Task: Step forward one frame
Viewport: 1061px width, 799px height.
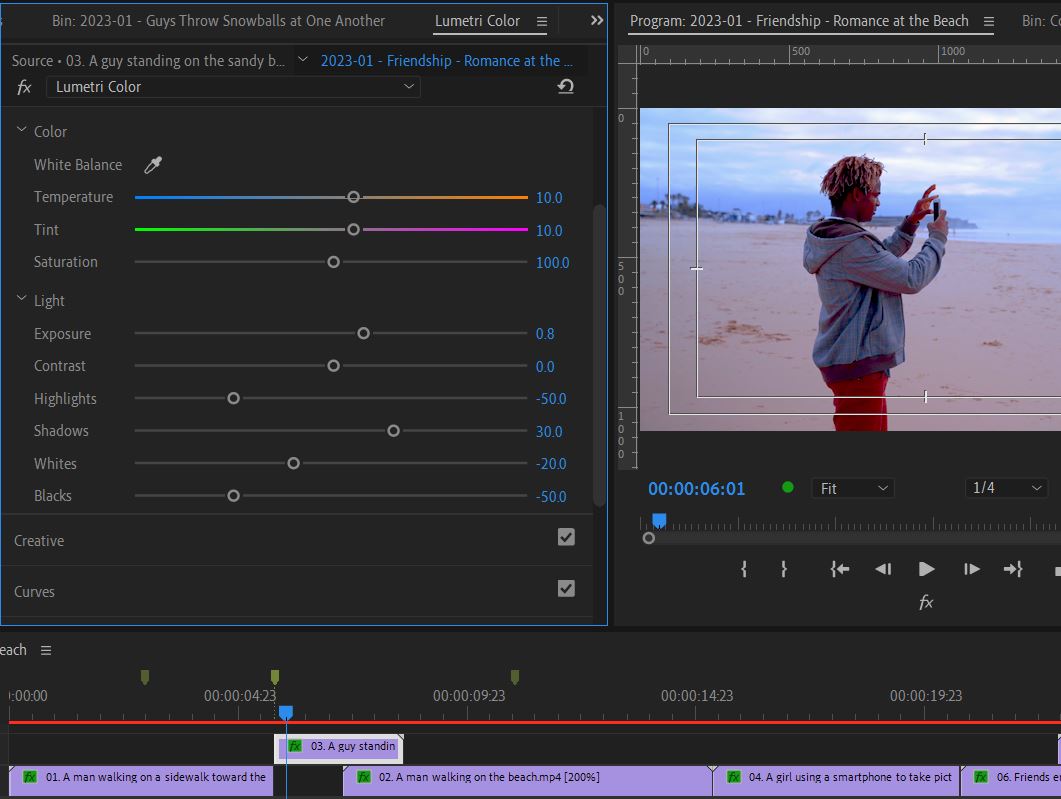Action: 971,569
